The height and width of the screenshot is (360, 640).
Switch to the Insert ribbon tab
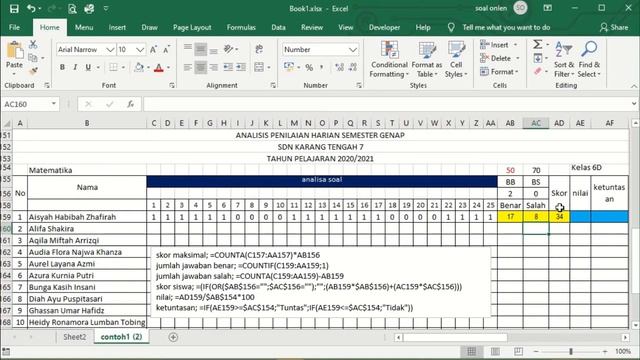click(x=117, y=27)
